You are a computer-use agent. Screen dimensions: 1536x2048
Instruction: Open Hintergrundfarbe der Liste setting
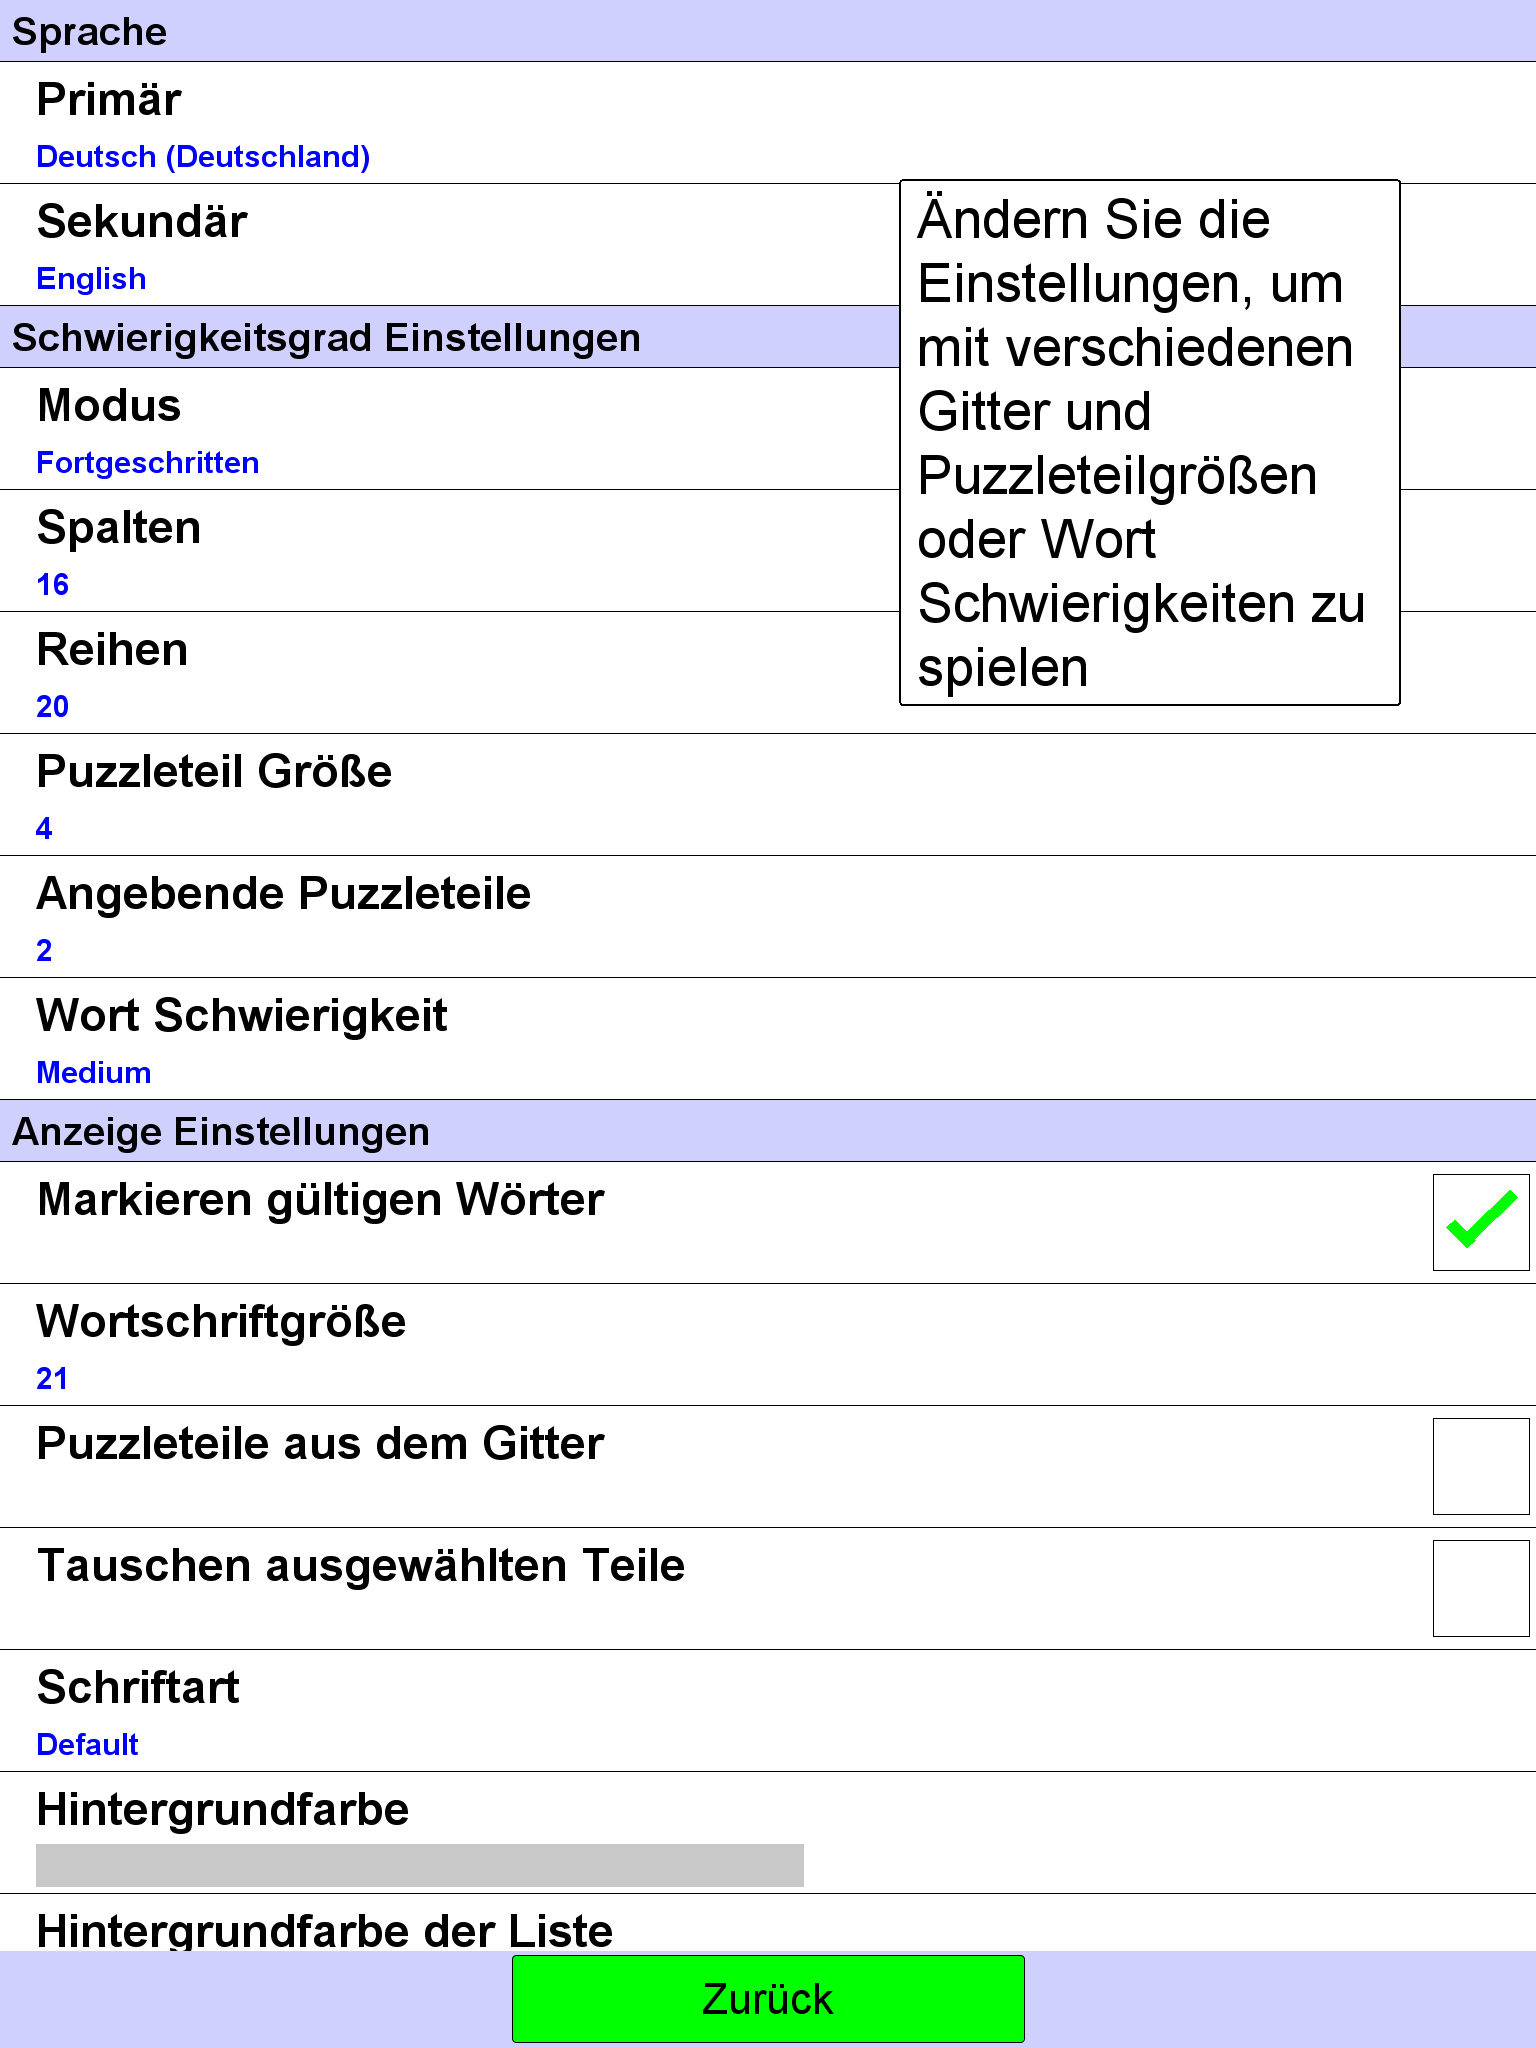click(768, 1923)
